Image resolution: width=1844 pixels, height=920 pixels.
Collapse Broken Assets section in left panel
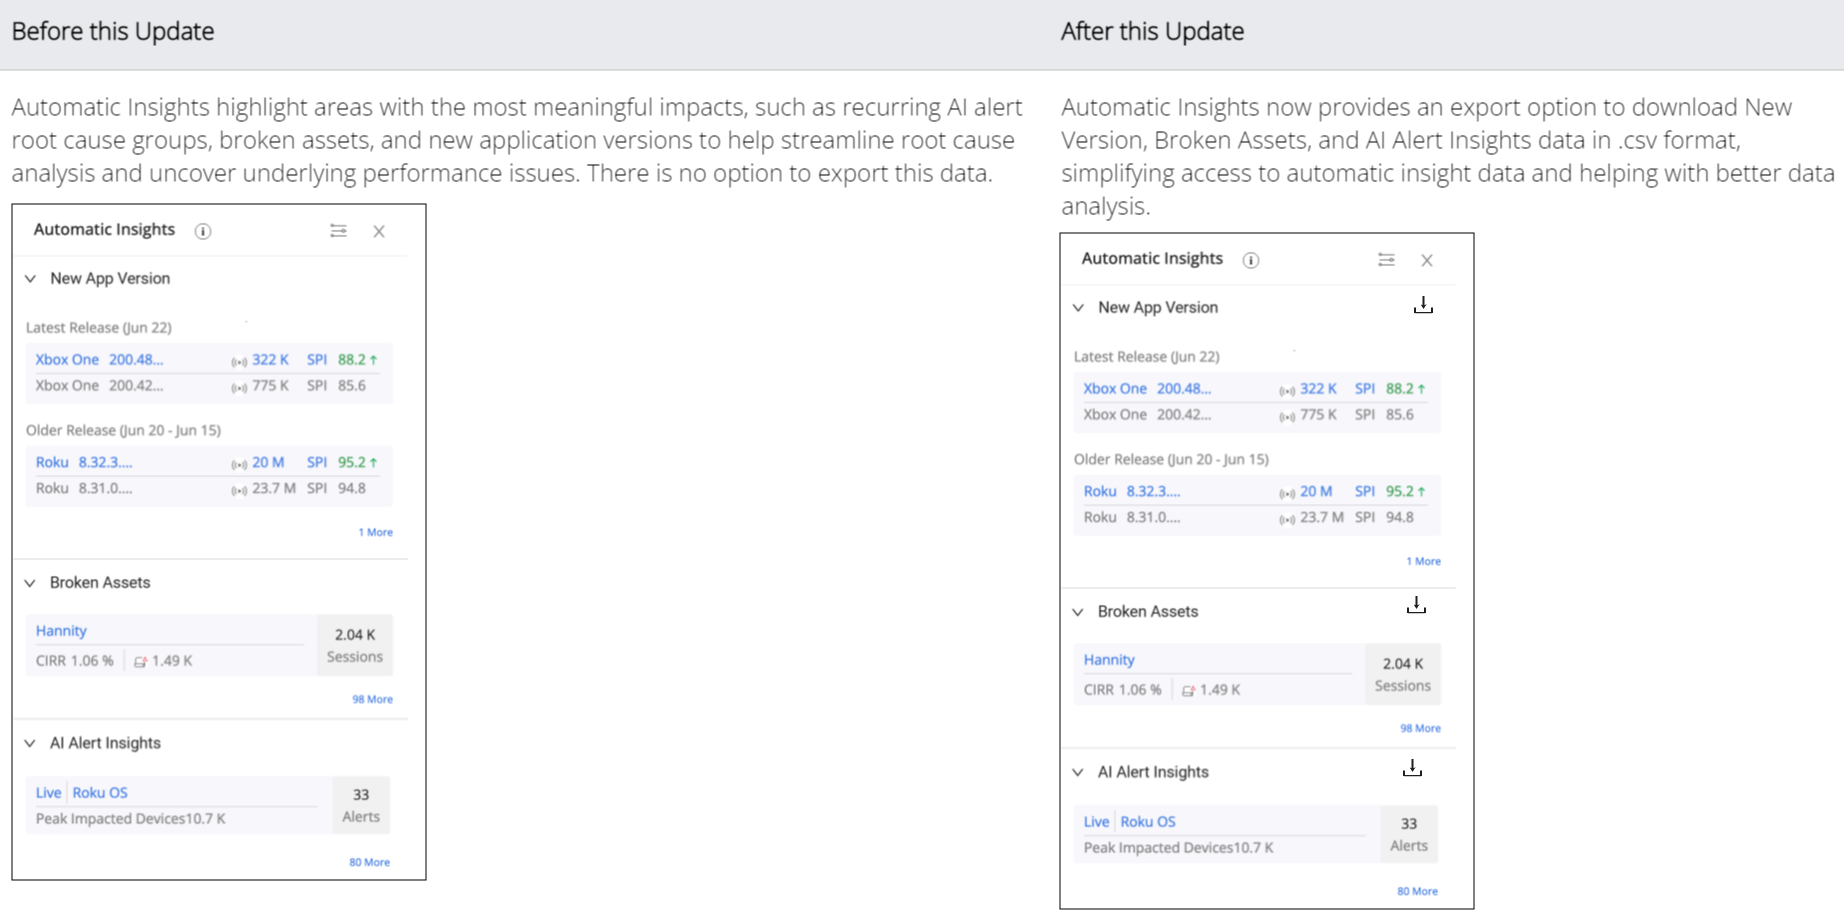point(30,583)
